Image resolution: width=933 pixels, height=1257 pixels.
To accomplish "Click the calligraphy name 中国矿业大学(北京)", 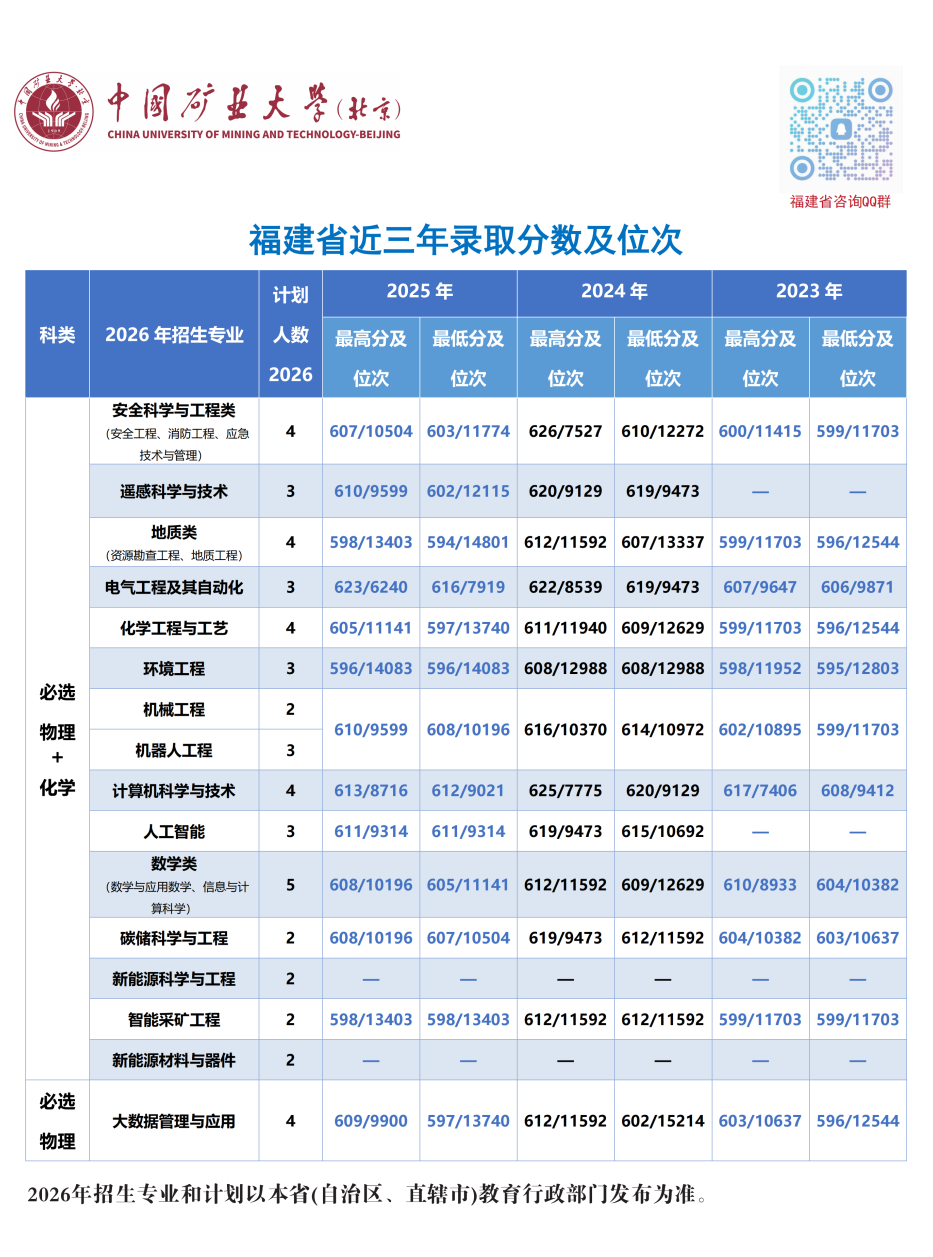I will (254, 102).
